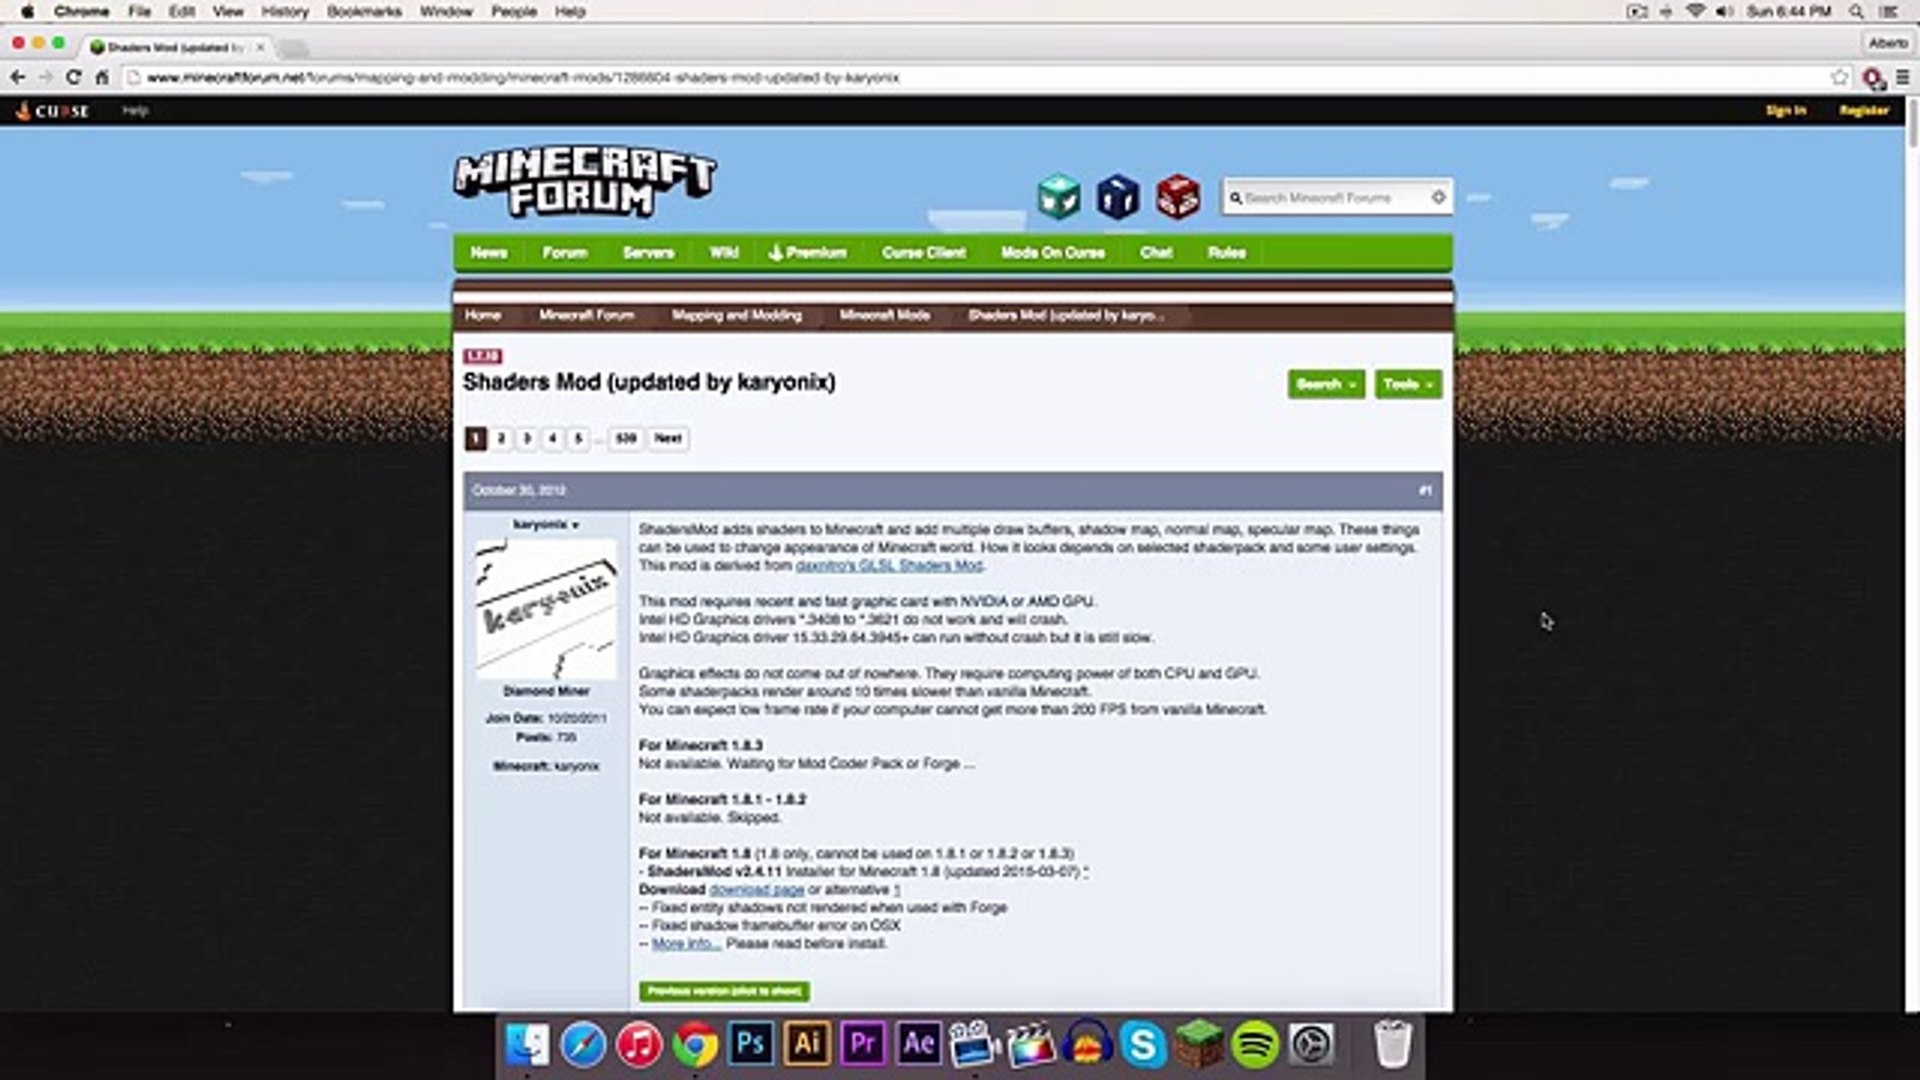The image size is (1920, 1080).
Task: Open the Servers navigation tab
Action: [648, 253]
